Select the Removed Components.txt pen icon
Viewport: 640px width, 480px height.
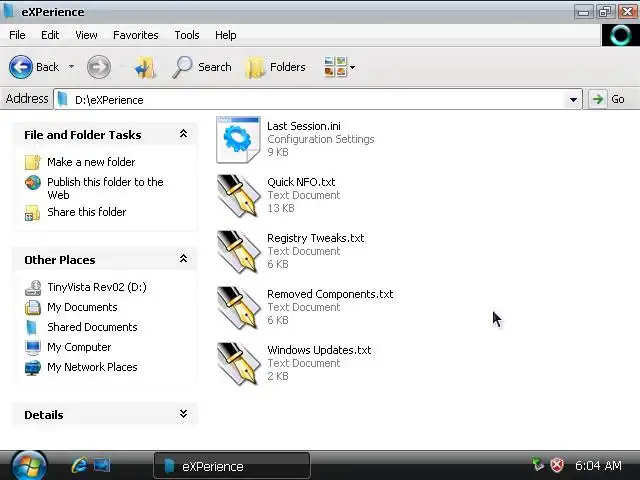(238, 308)
